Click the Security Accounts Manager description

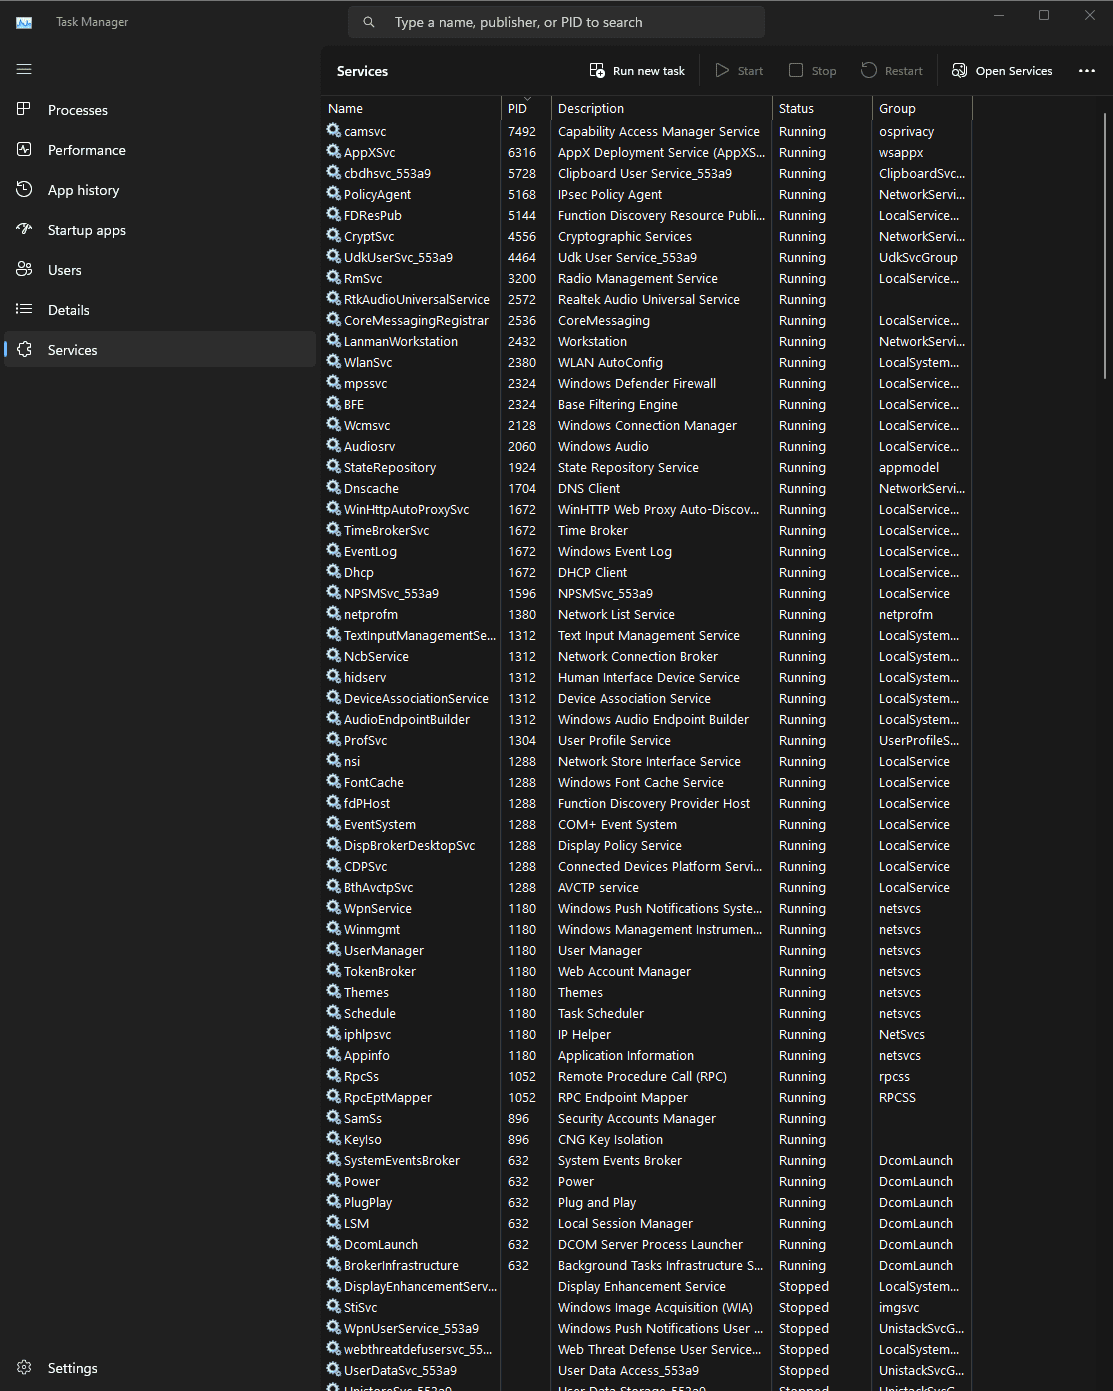pos(637,1119)
